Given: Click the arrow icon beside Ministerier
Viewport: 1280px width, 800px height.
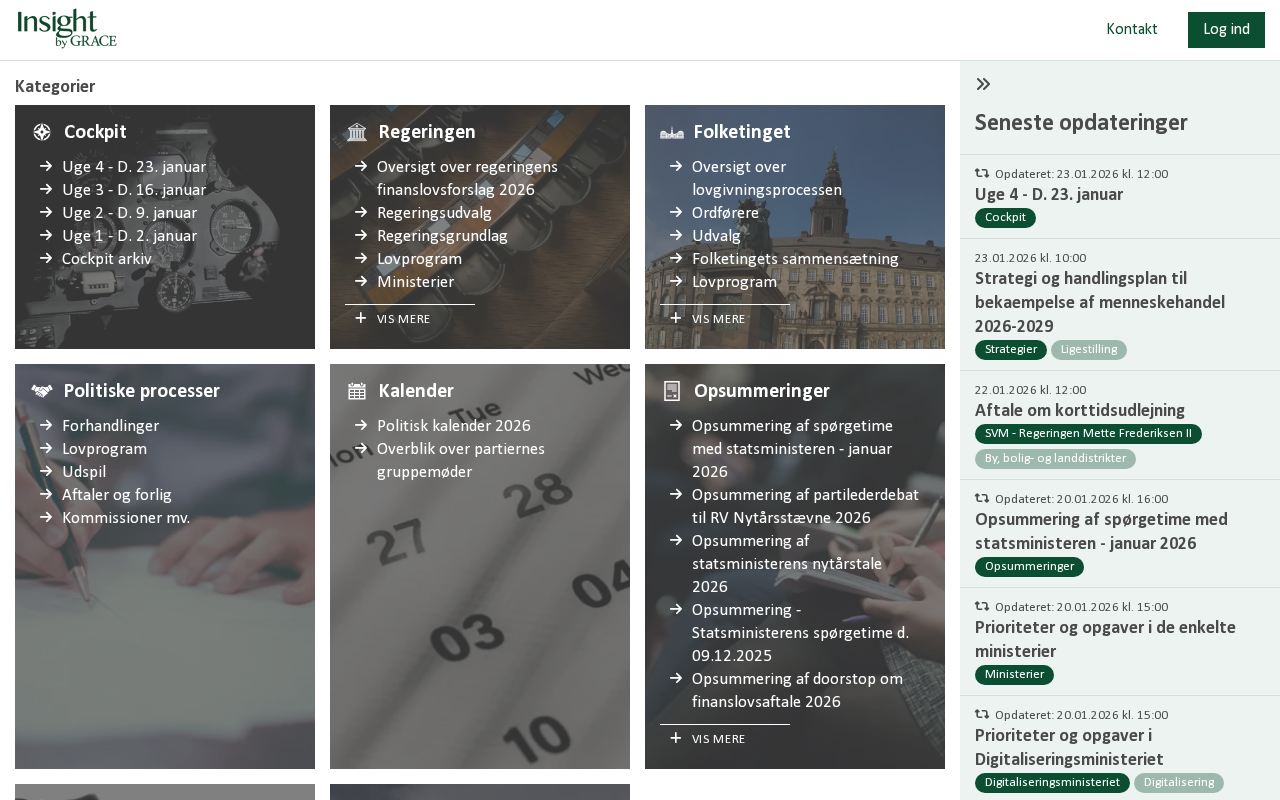Looking at the screenshot, I should [361, 281].
